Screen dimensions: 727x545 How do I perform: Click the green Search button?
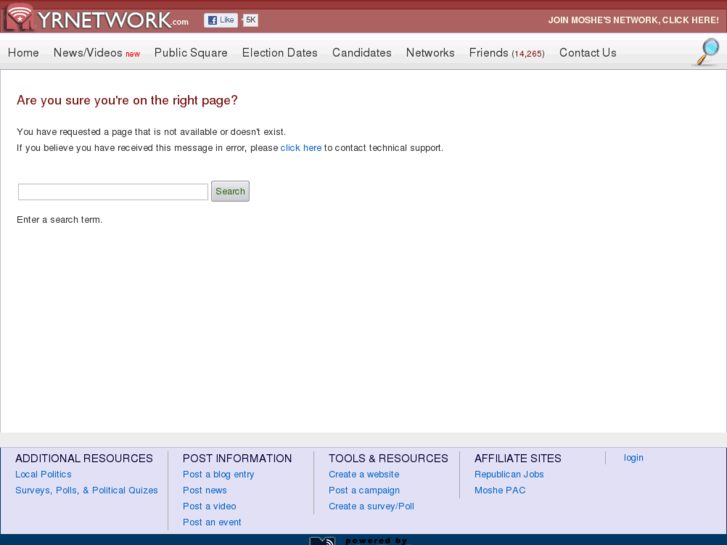coord(230,191)
